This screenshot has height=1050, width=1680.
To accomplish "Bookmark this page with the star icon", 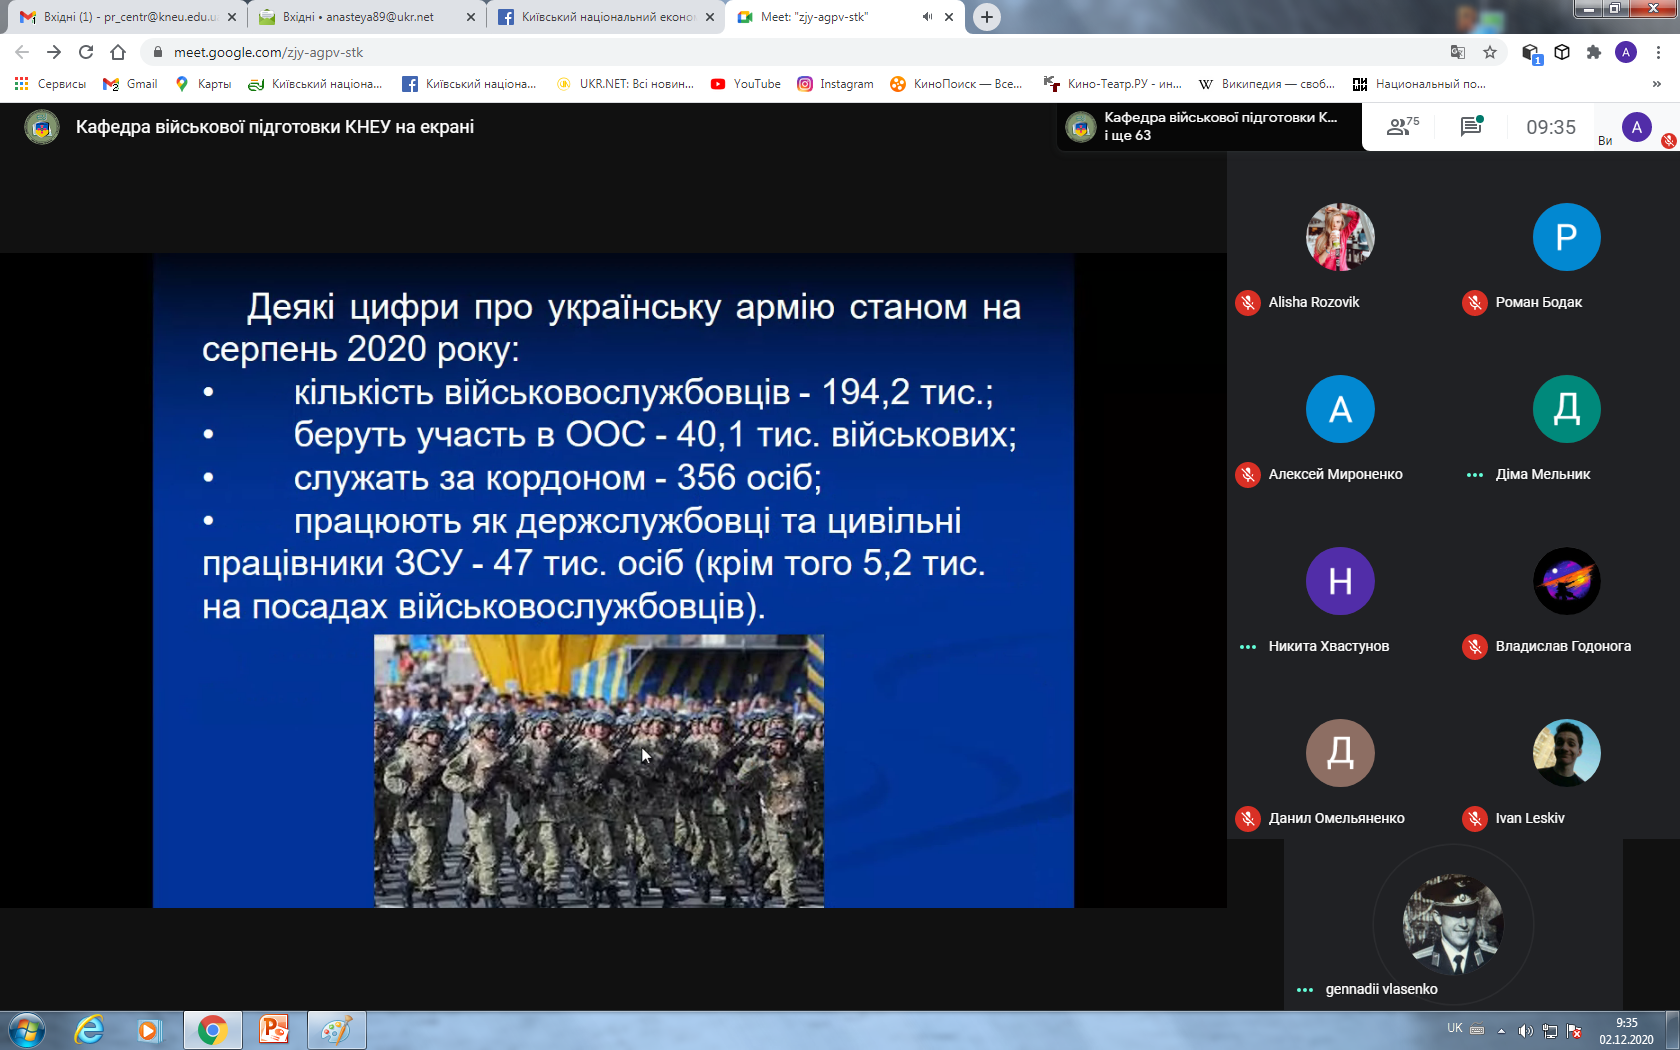I will coord(1490,52).
